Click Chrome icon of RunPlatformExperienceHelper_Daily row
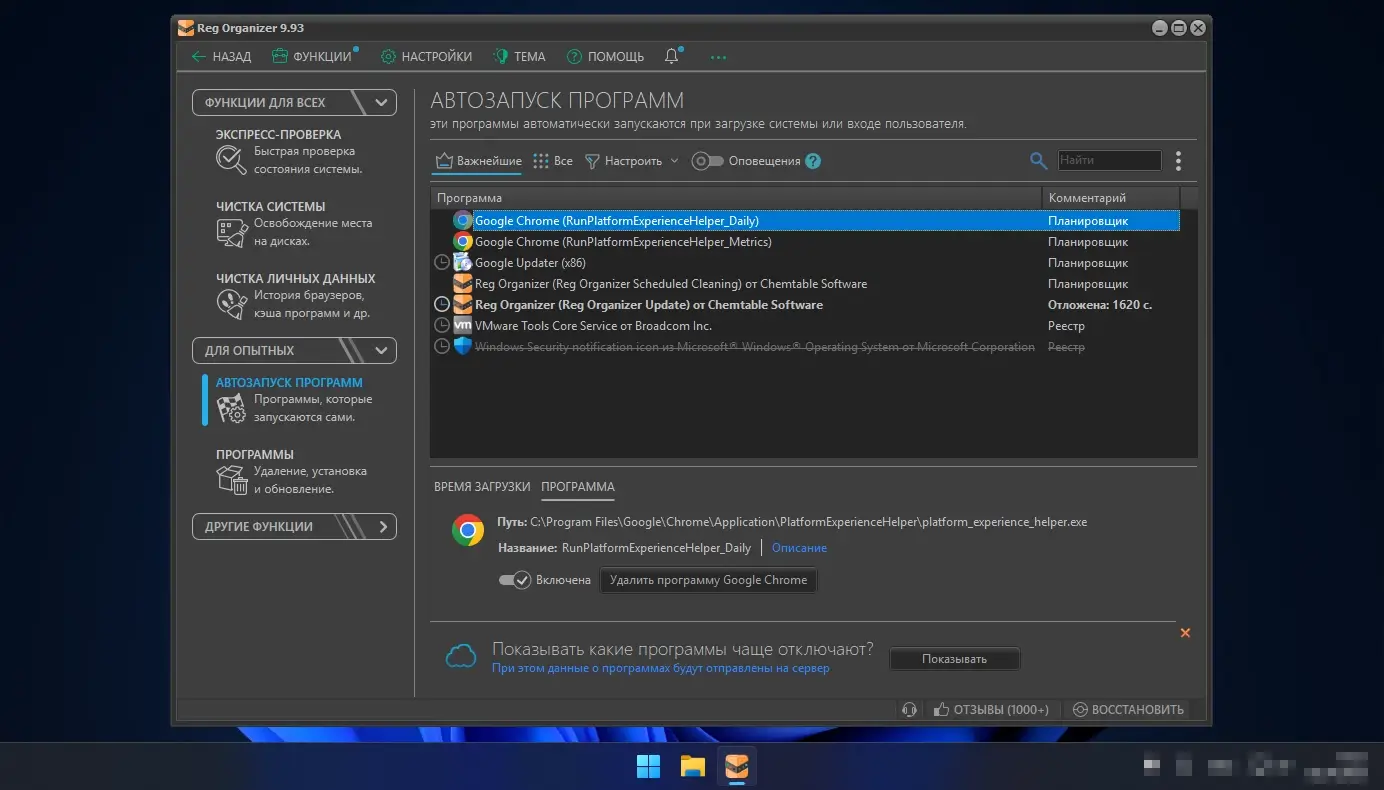This screenshot has height=790, width=1384. click(x=462, y=220)
